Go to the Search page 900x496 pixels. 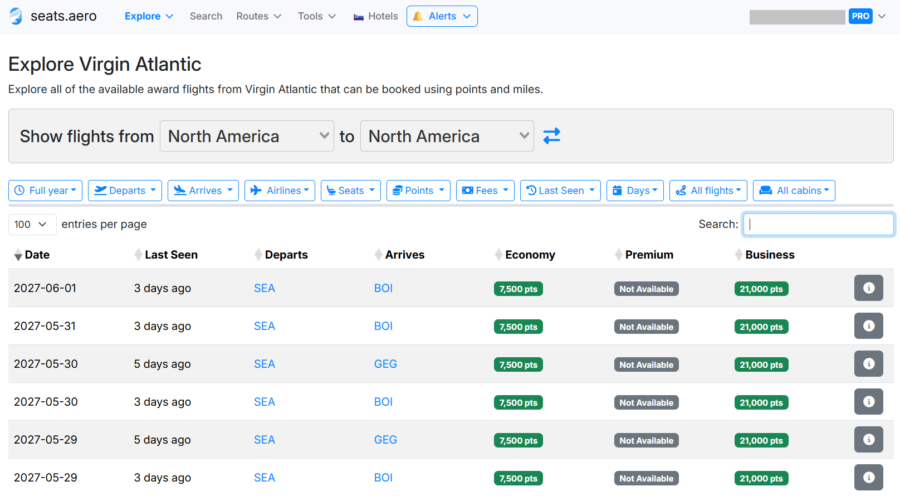pos(206,16)
